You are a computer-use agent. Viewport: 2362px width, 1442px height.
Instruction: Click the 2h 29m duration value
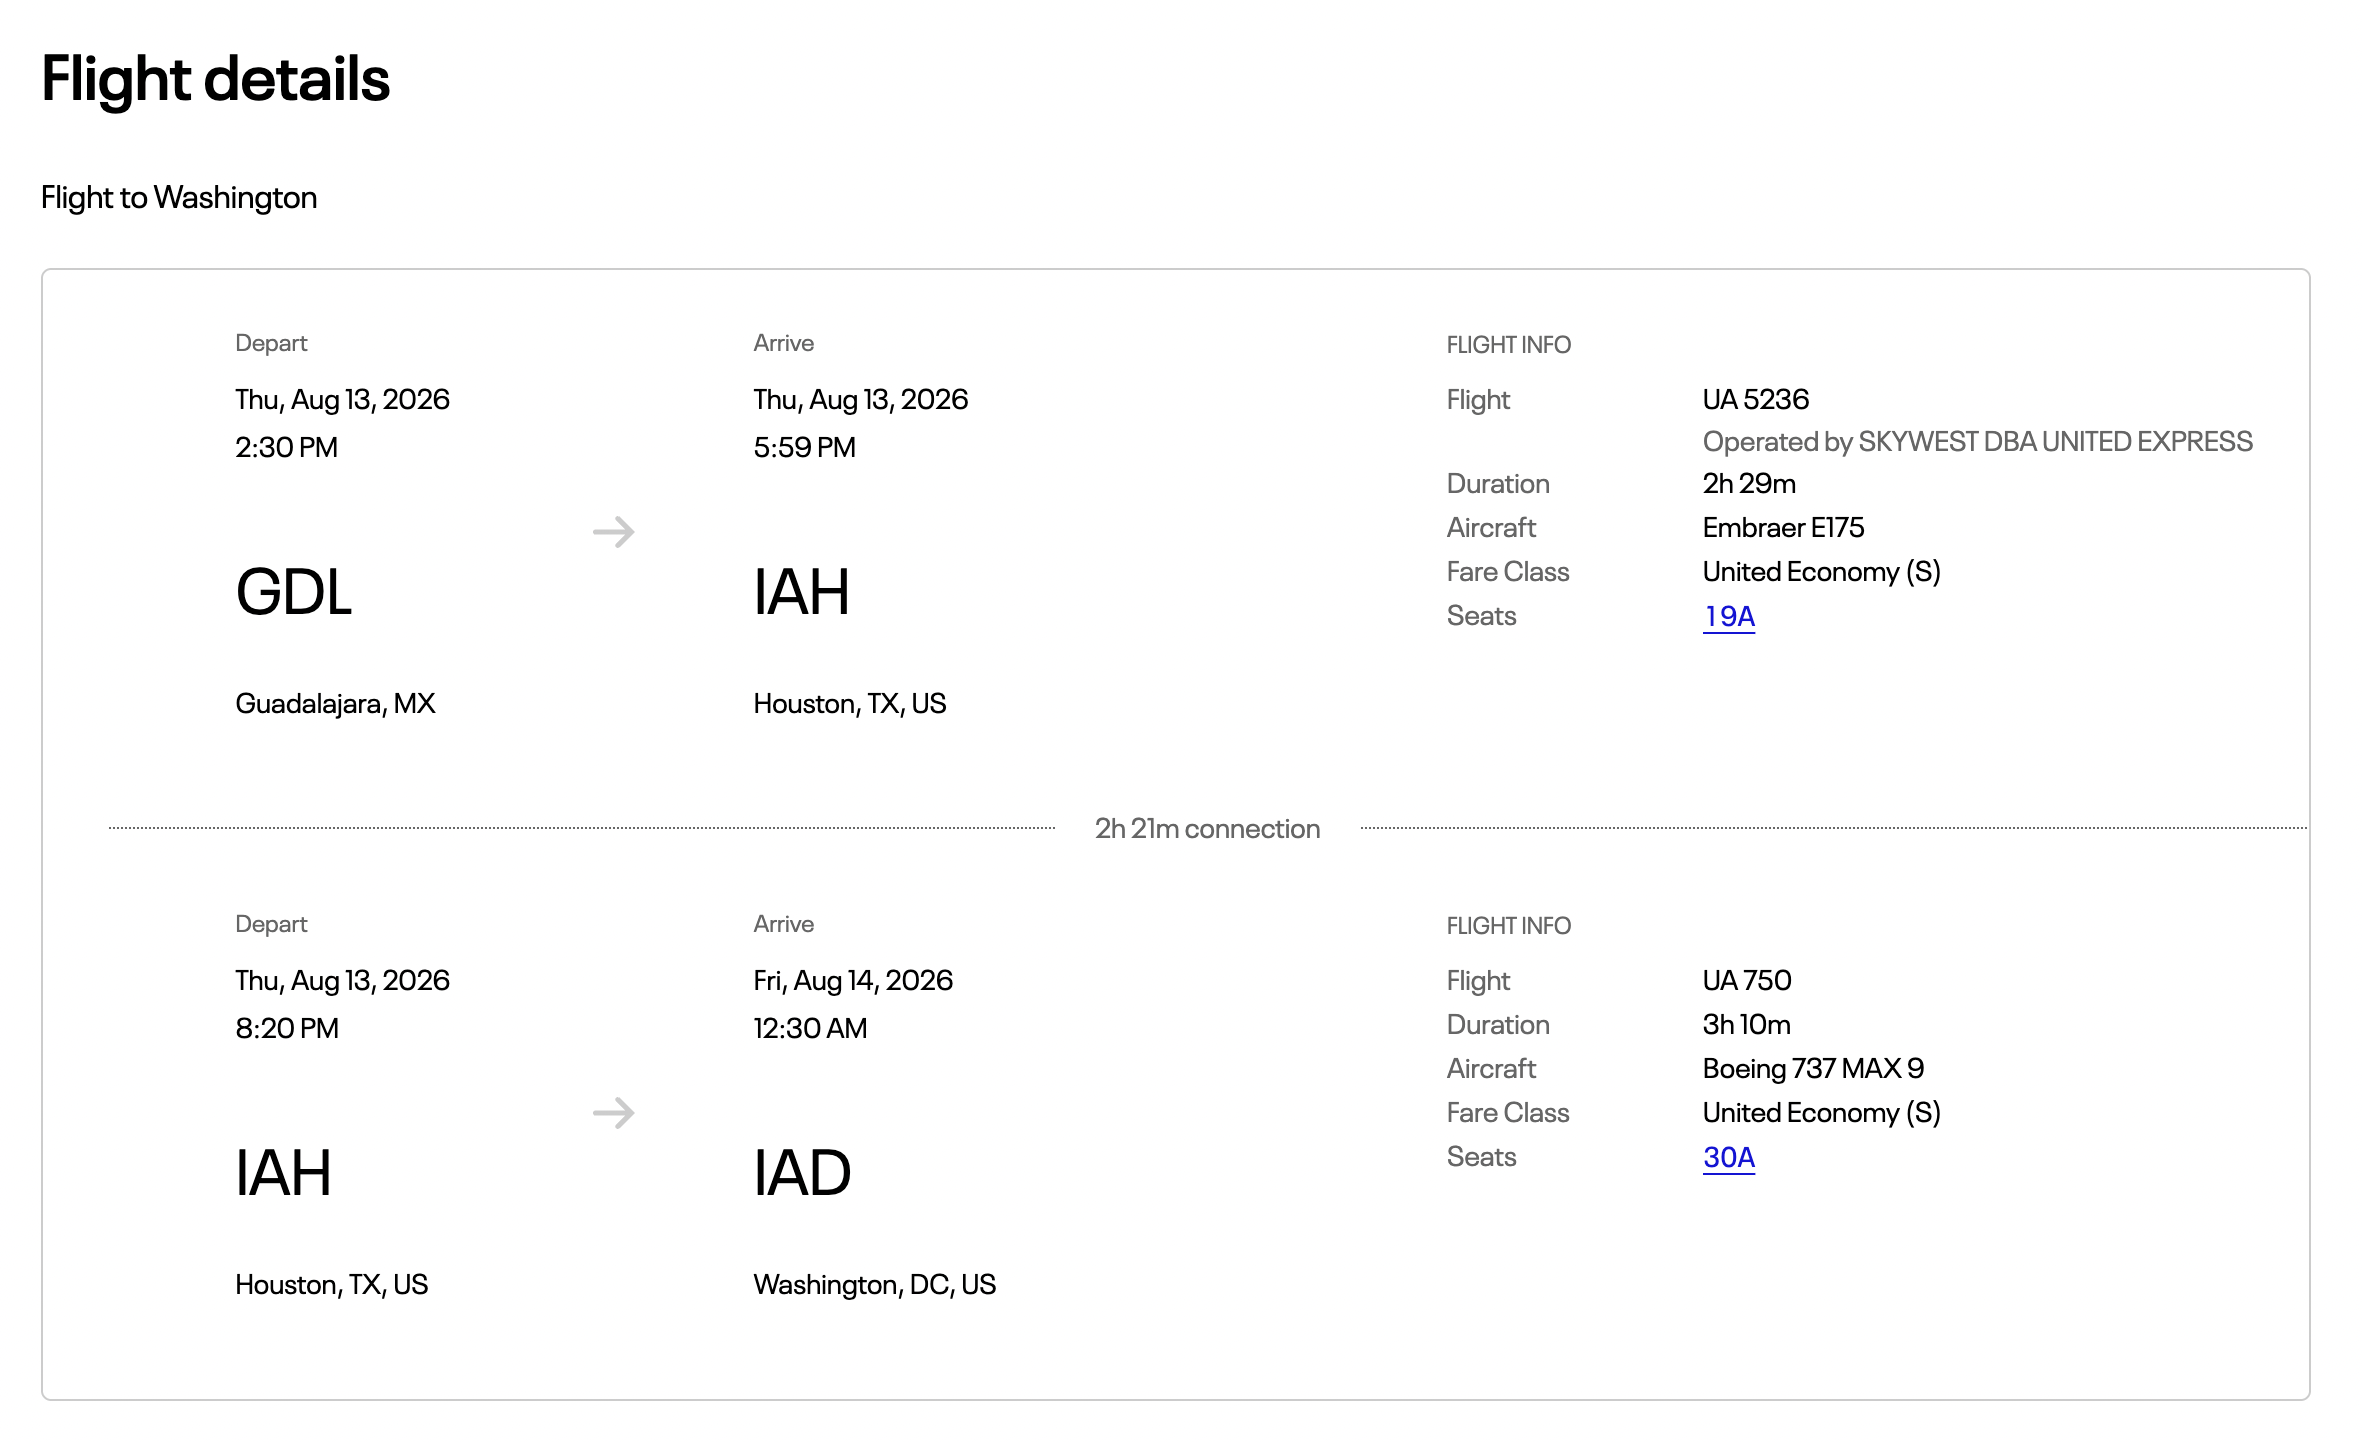point(1750,484)
